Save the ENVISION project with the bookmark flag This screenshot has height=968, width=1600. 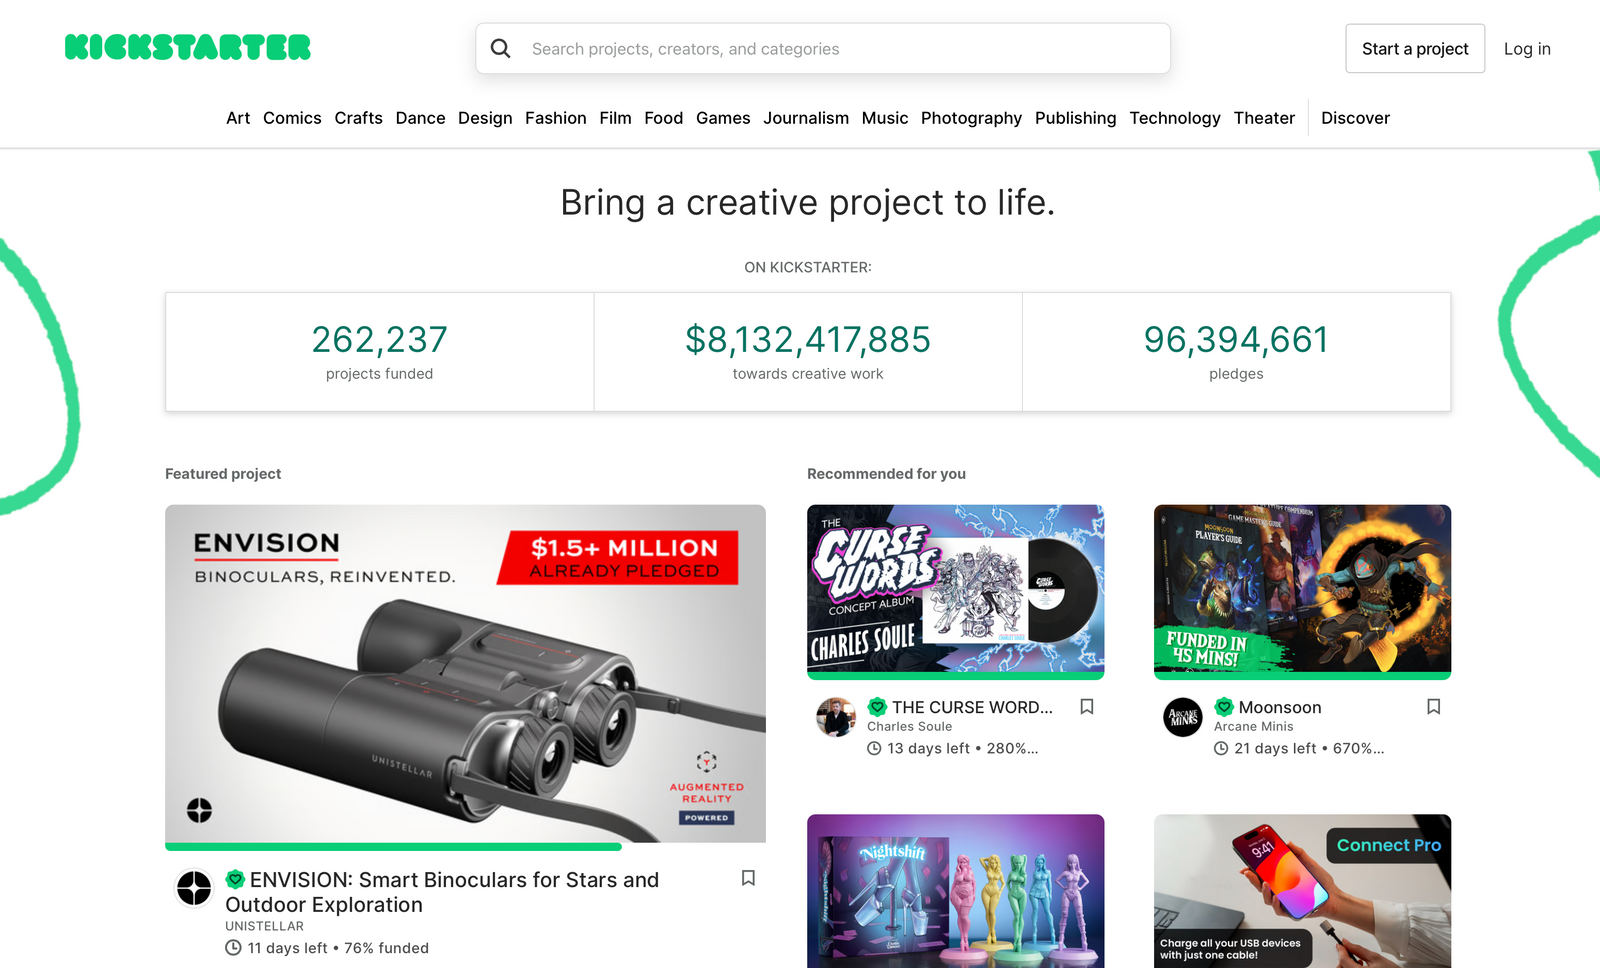pyautogui.click(x=748, y=878)
